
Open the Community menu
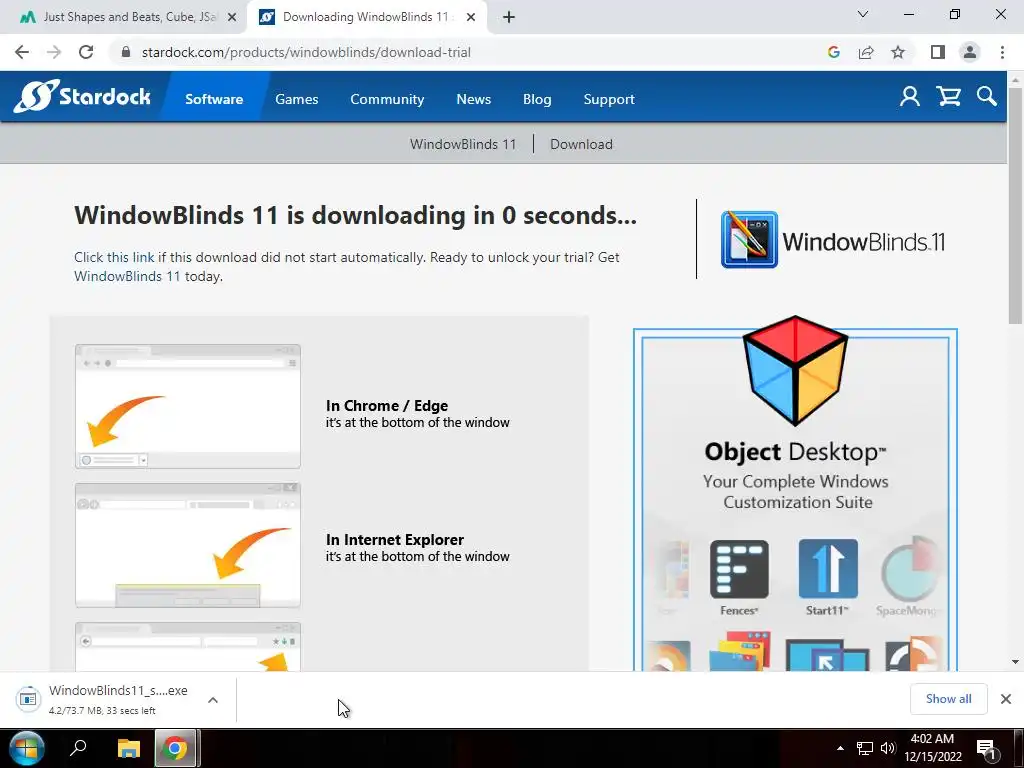387,99
